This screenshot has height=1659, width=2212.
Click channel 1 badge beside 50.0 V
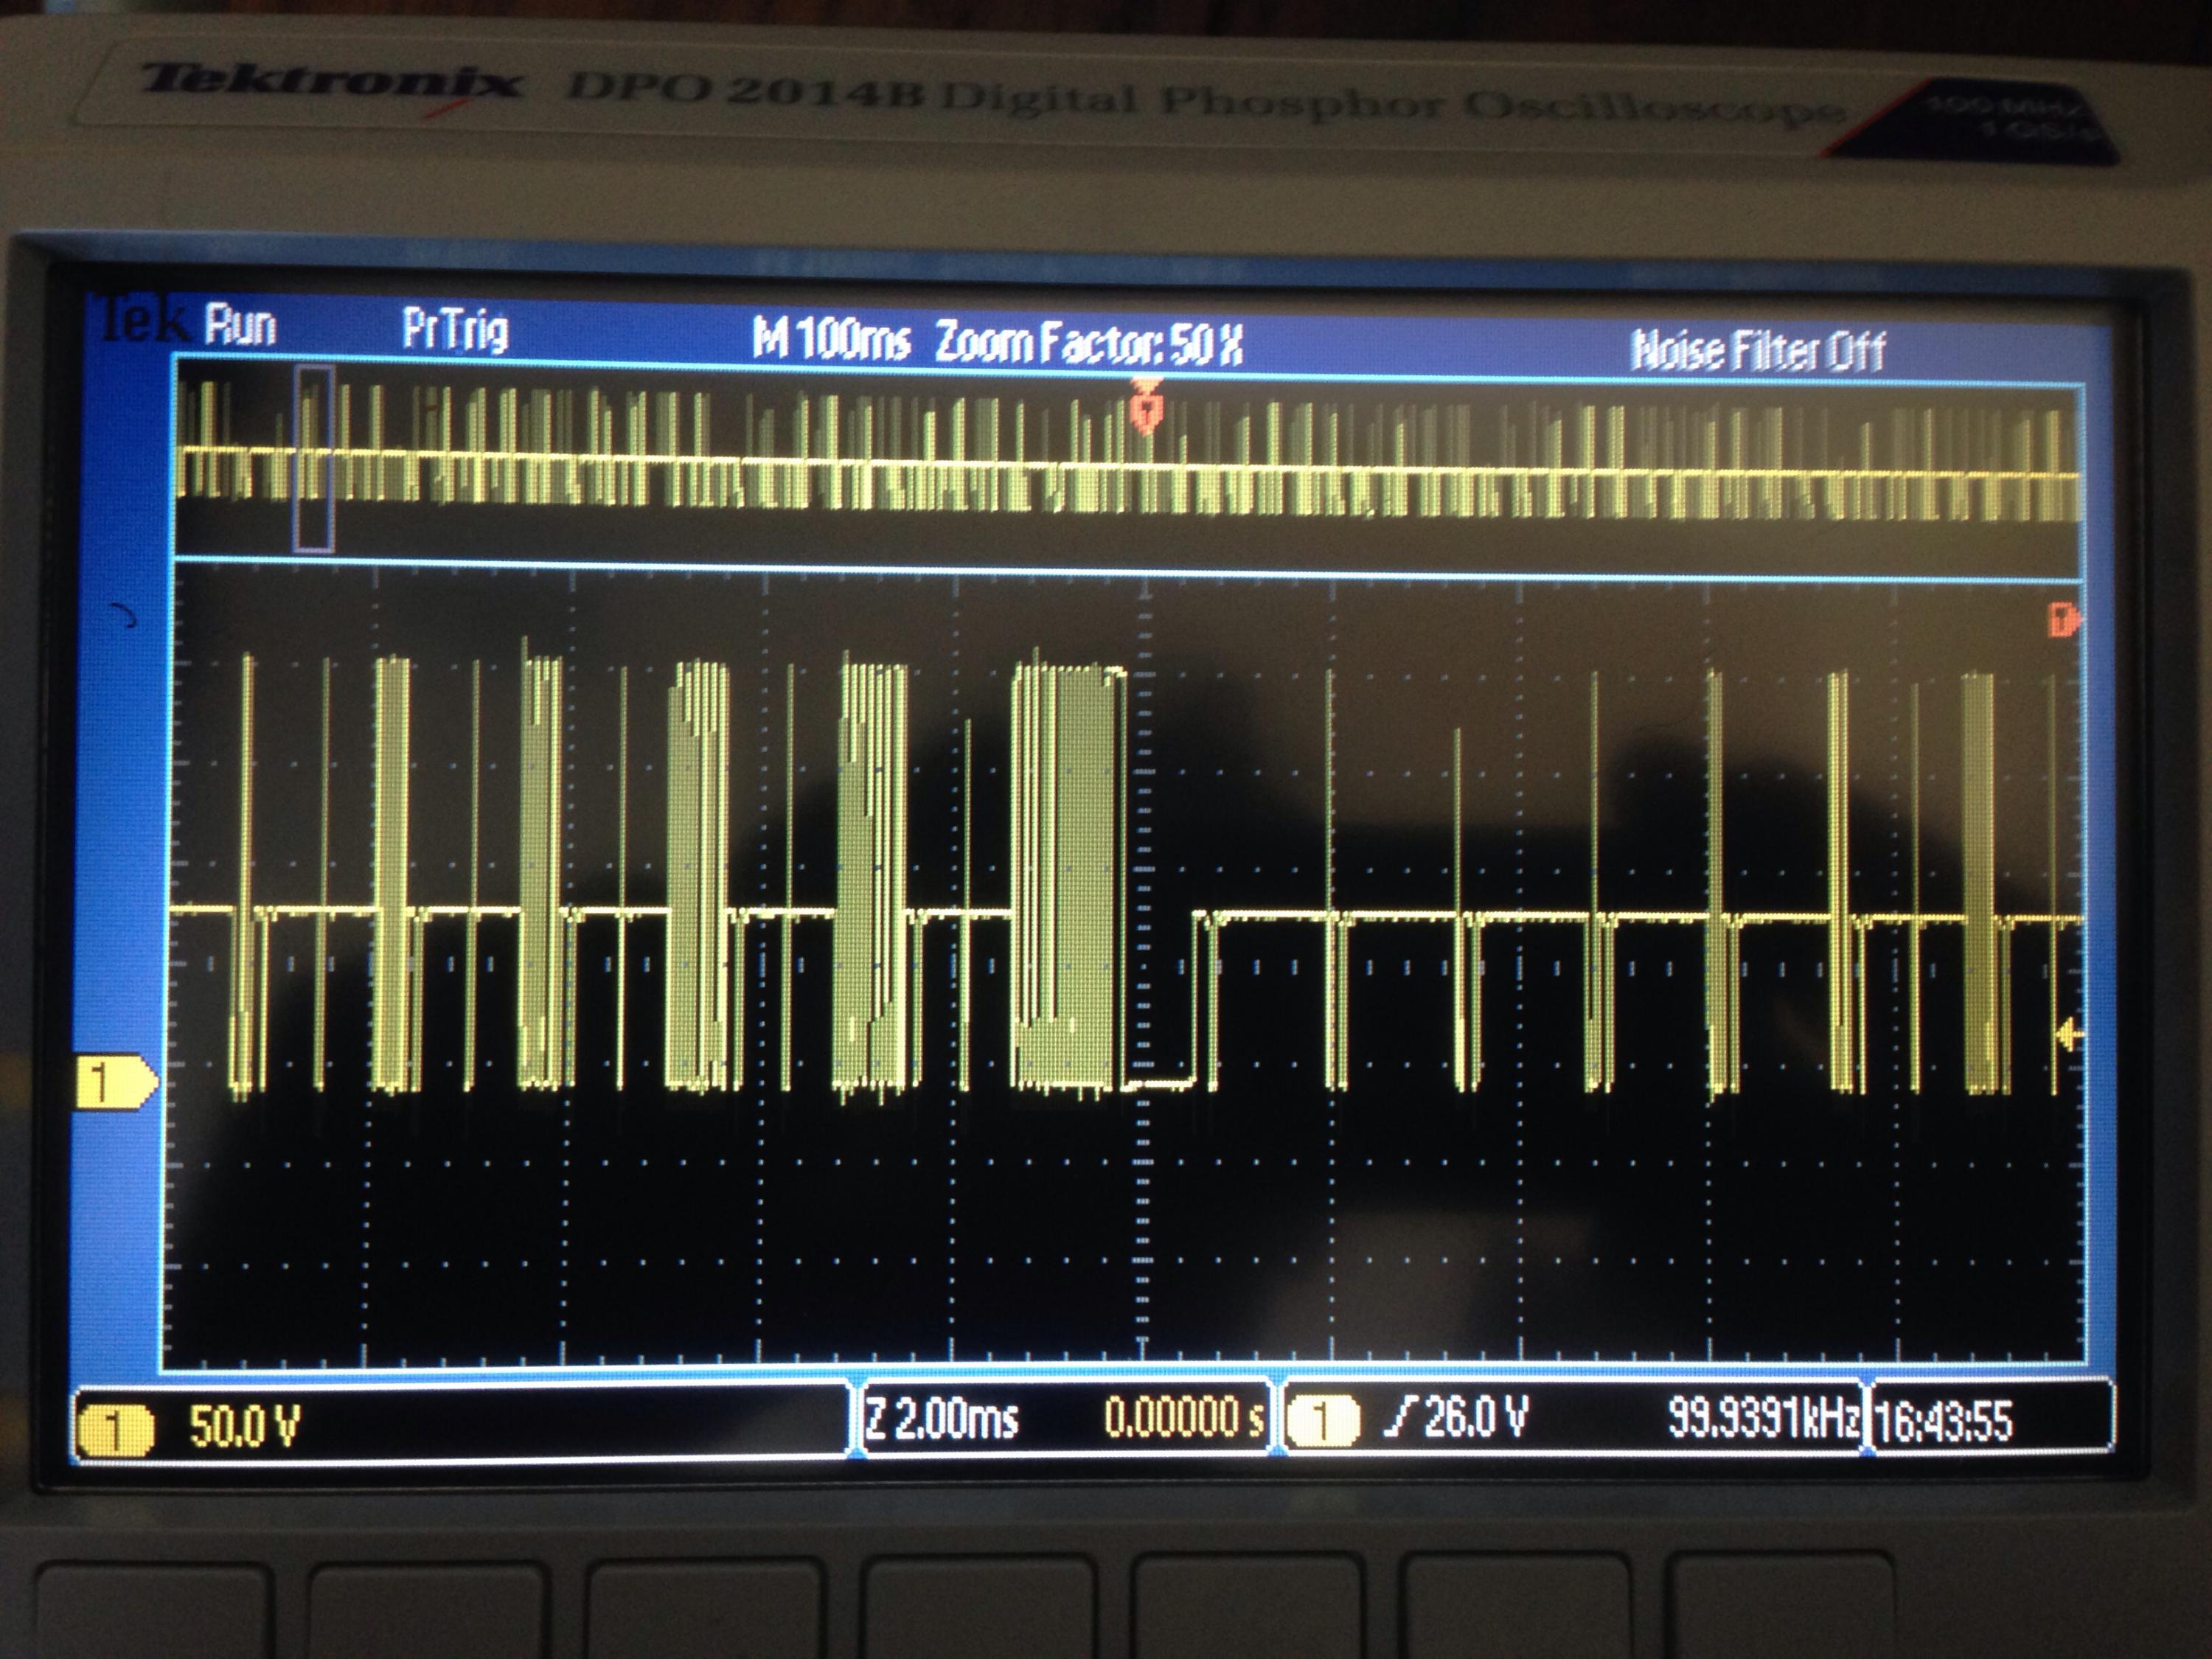pyautogui.click(x=115, y=1427)
